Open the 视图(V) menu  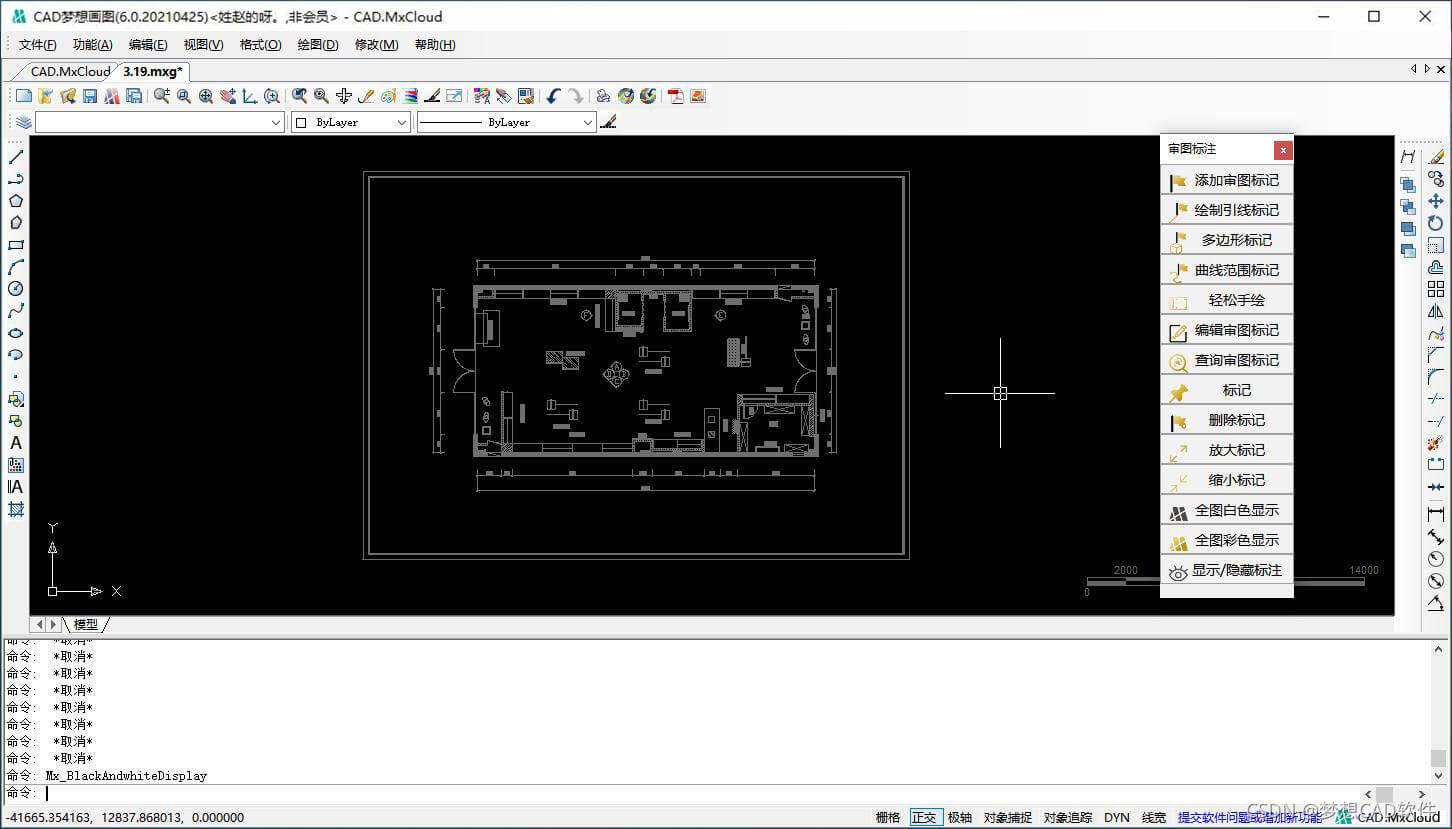(x=204, y=44)
